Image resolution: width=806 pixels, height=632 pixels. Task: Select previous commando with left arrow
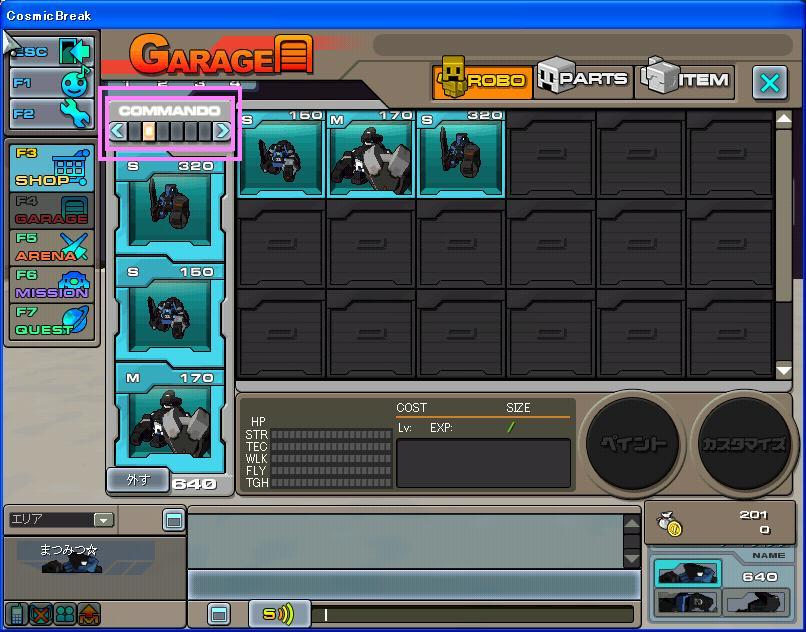[117, 131]
